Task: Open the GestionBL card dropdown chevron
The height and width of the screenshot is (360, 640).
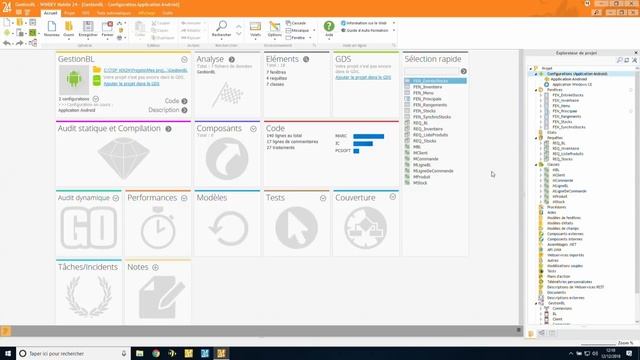Action: [184, 60]
